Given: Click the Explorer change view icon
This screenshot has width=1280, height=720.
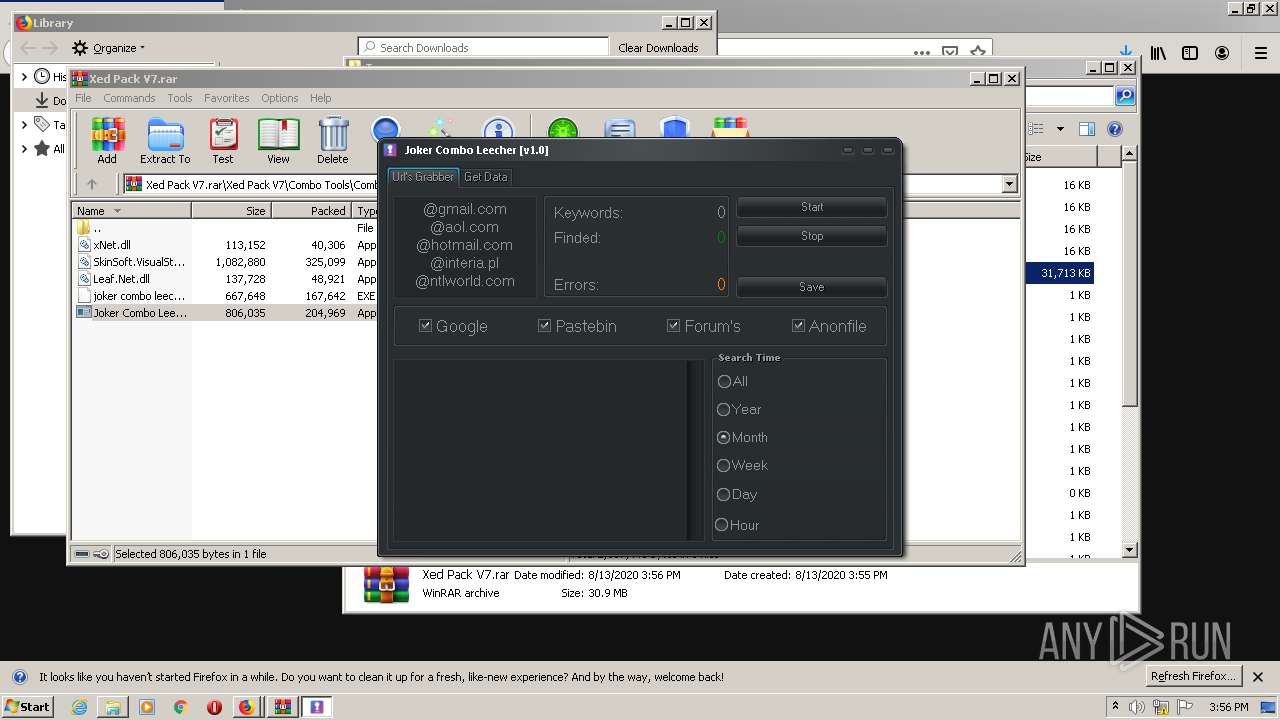Looking at the screenshot, I should pos(1037,129).
